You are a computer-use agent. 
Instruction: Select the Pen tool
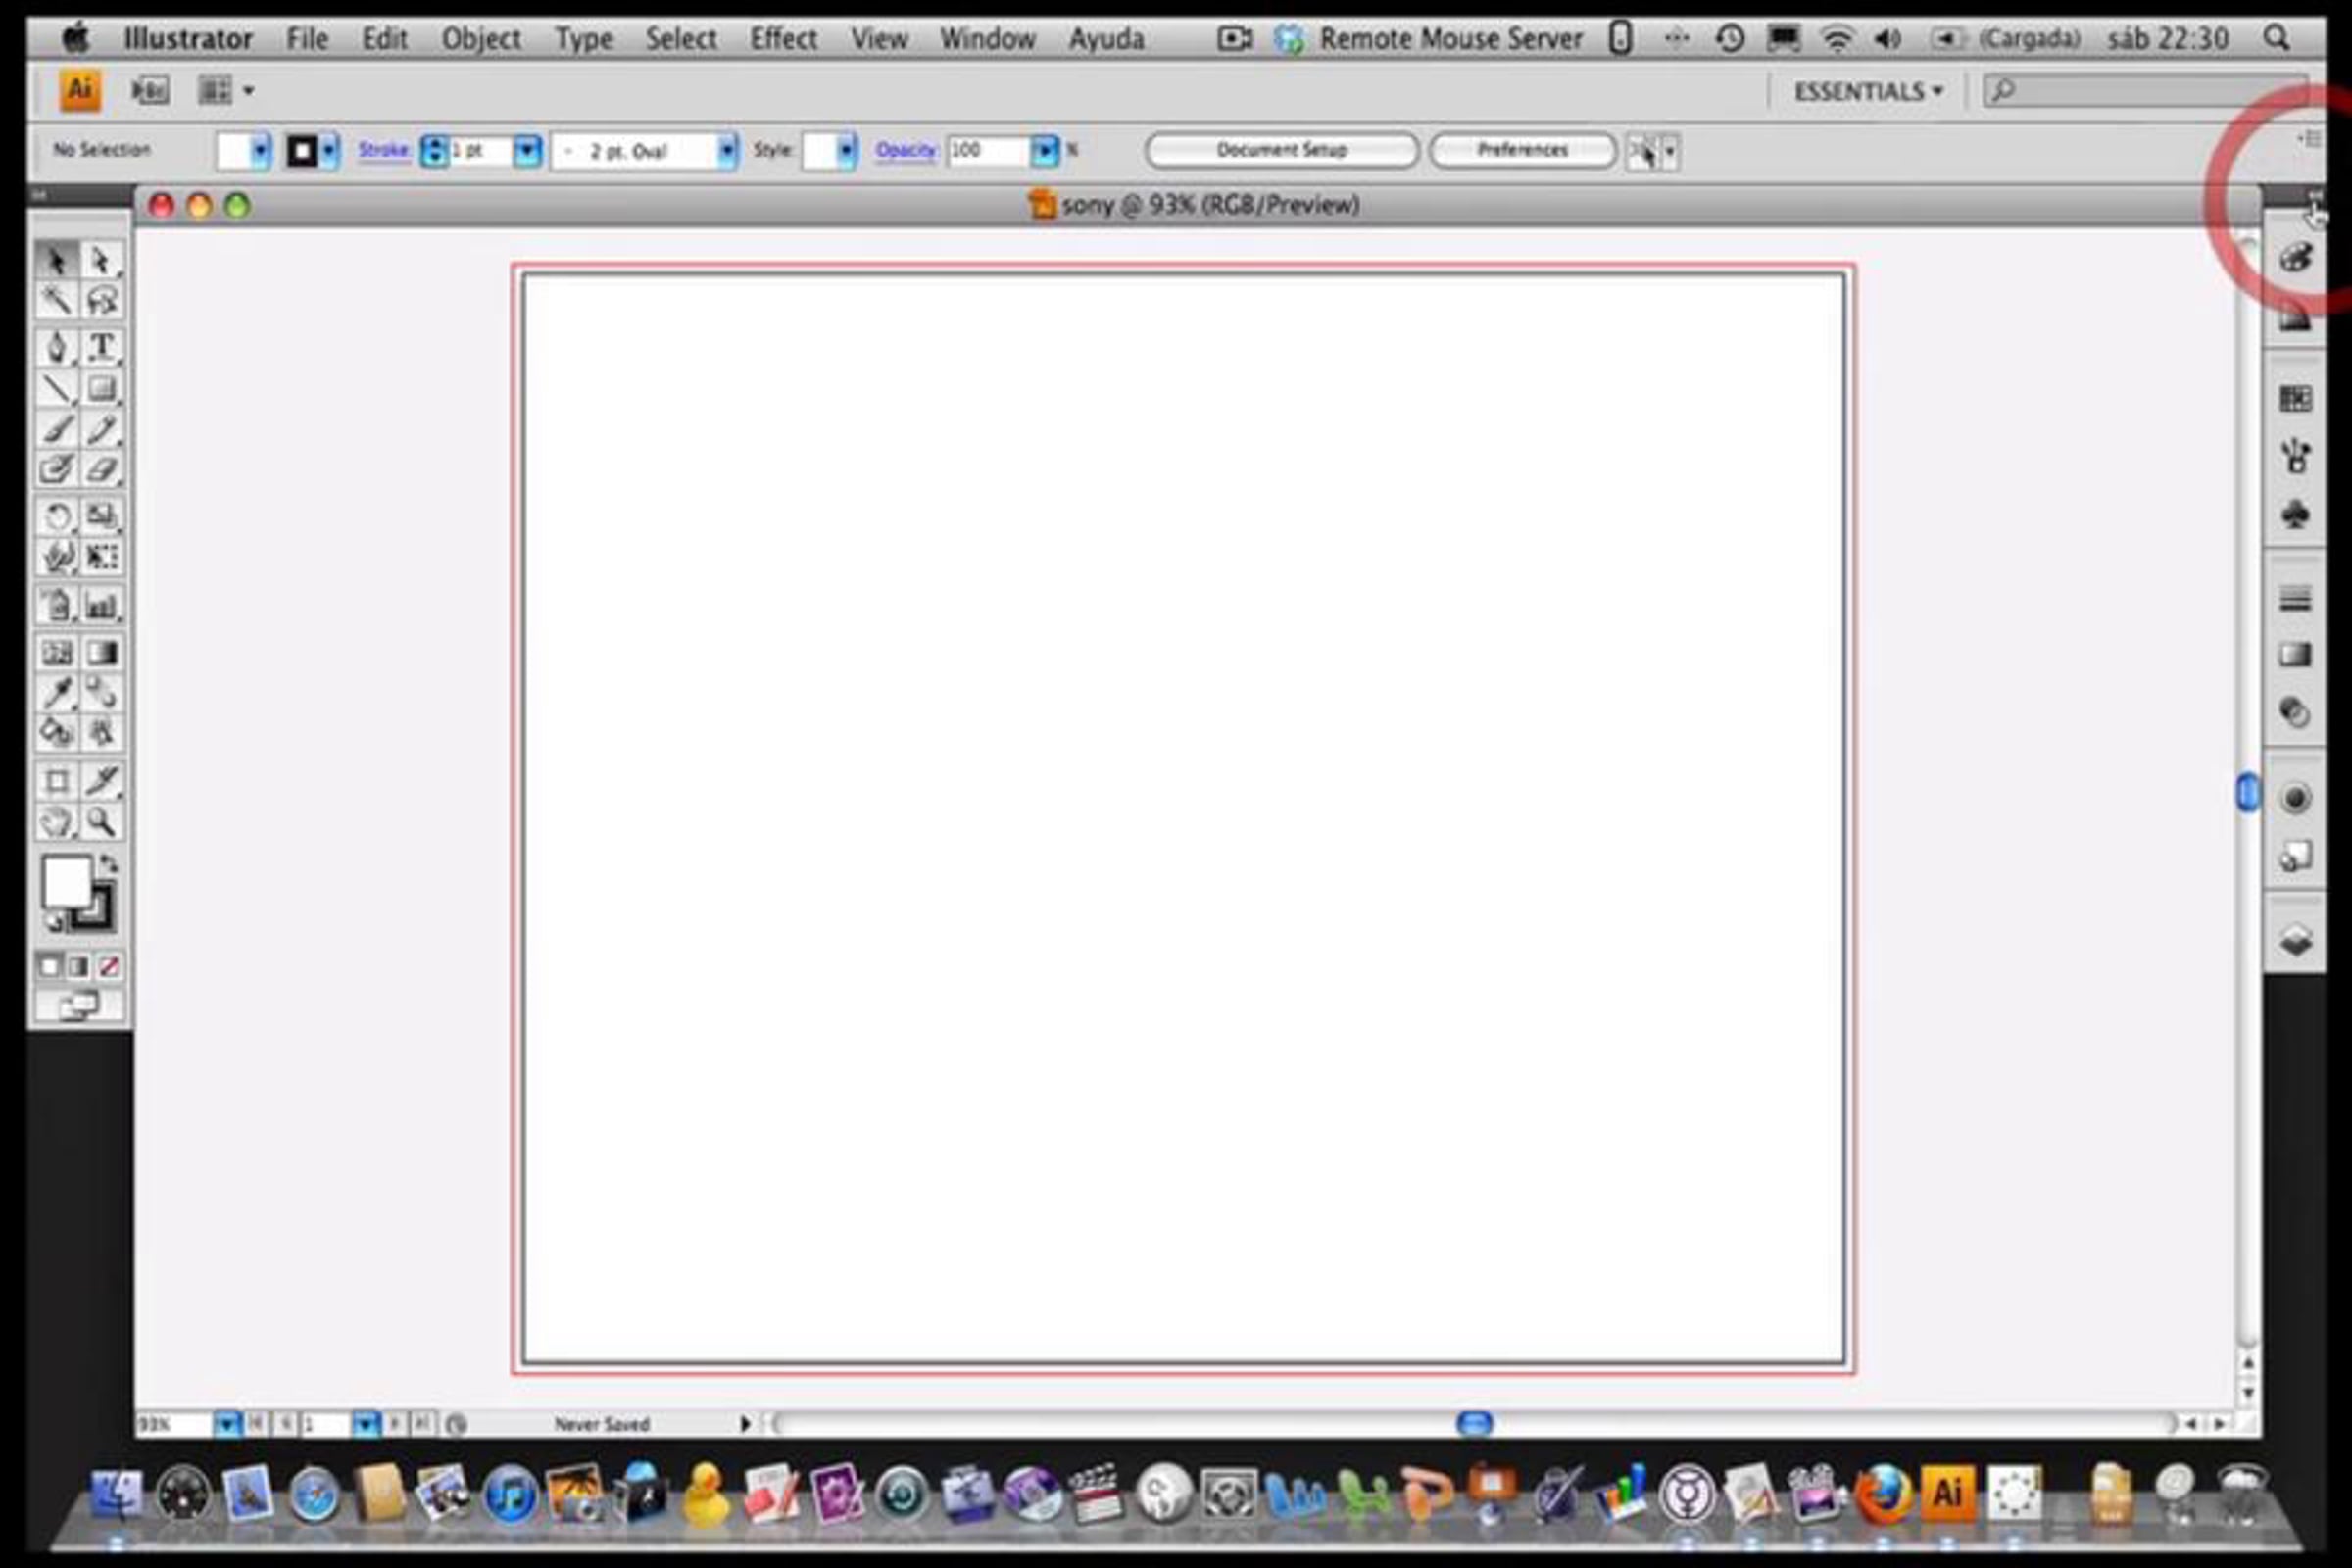pos(56,347)
